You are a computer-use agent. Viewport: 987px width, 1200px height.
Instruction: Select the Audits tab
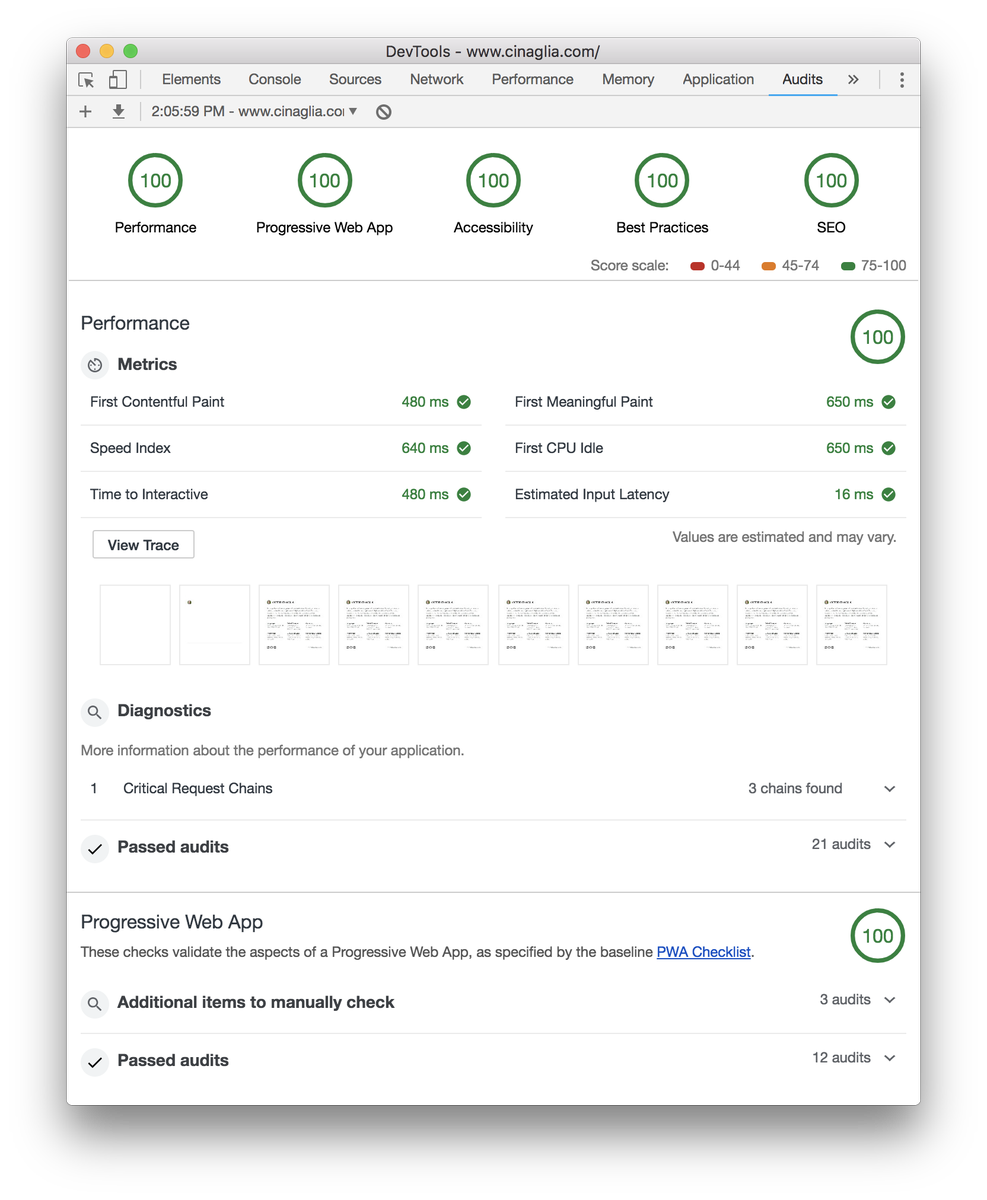coord(803,80)
